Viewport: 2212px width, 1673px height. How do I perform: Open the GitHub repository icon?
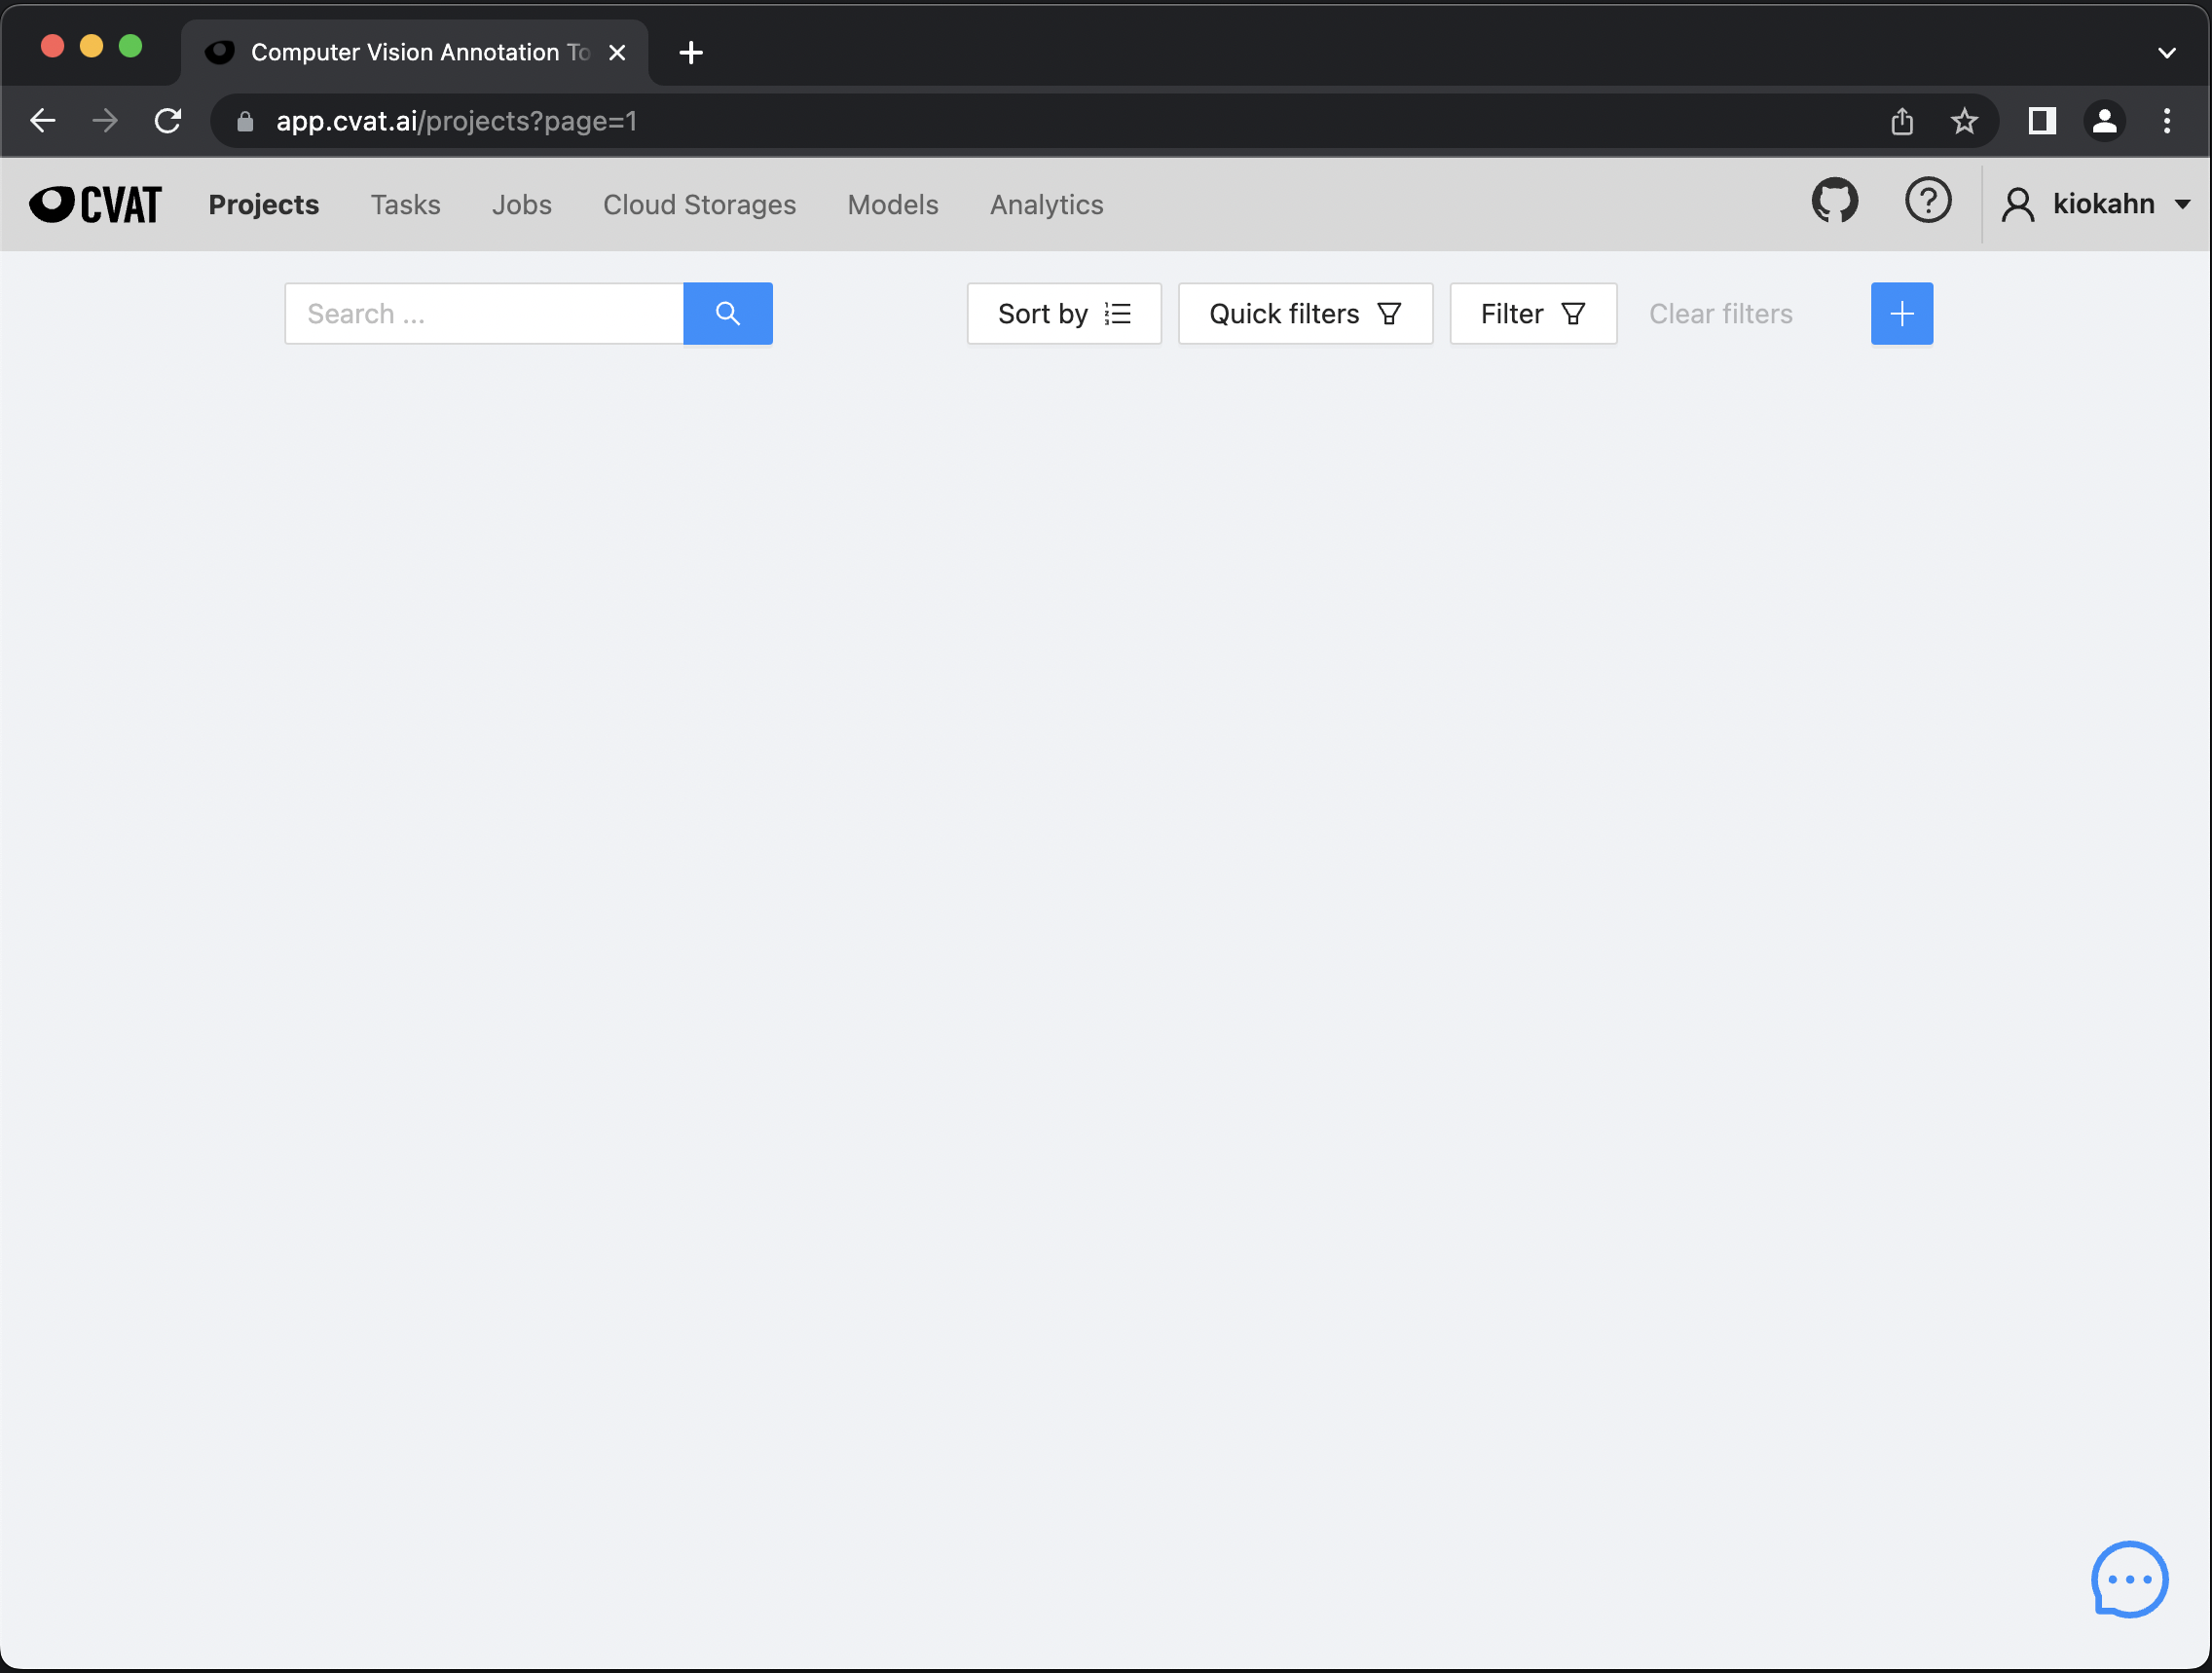[x=1834, y=202]
